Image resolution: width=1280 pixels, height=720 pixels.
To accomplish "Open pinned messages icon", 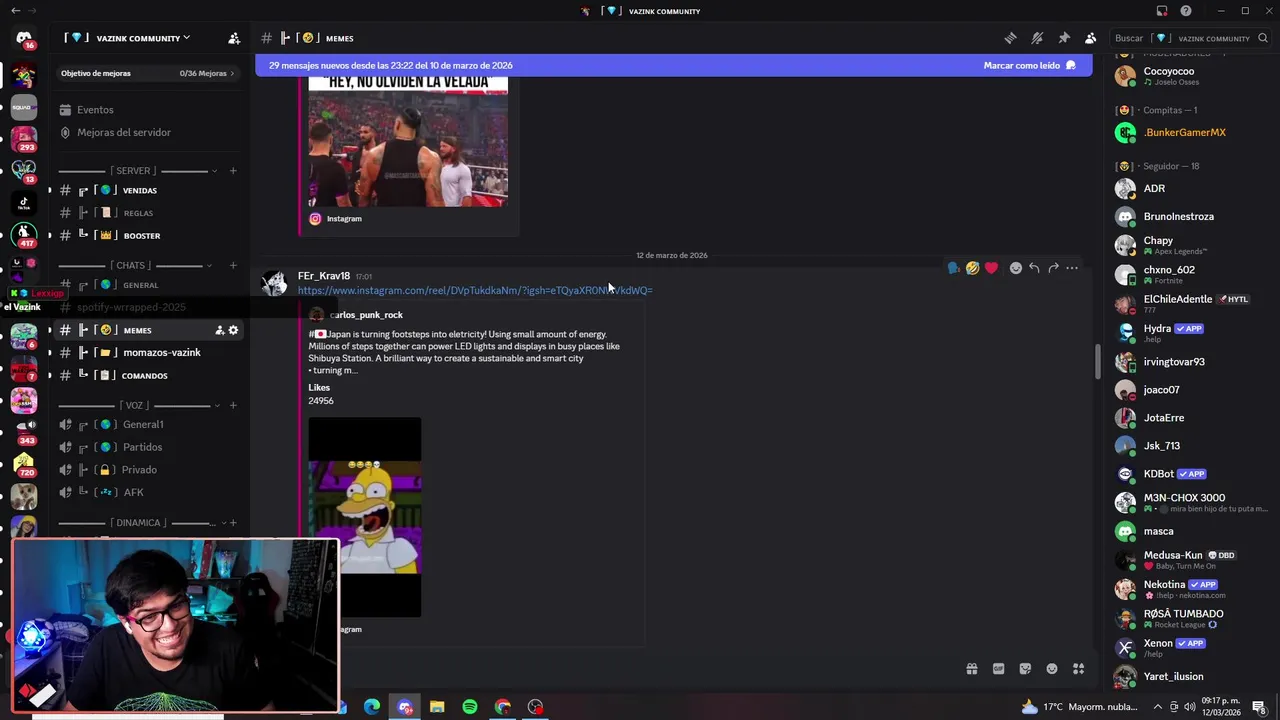I will [1064, 38].
